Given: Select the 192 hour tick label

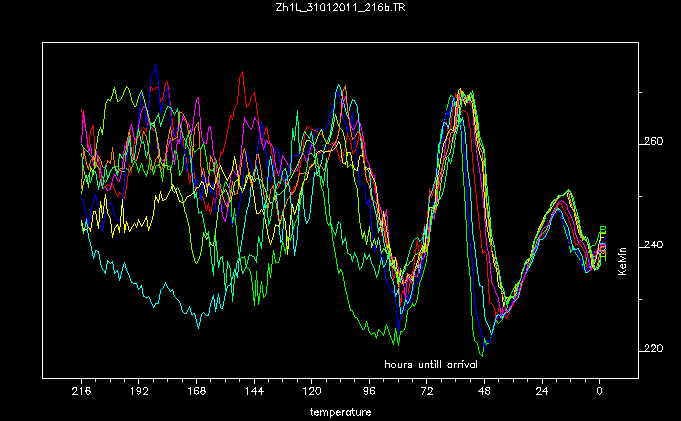Looking at the screenshot, I should point(139,394).
